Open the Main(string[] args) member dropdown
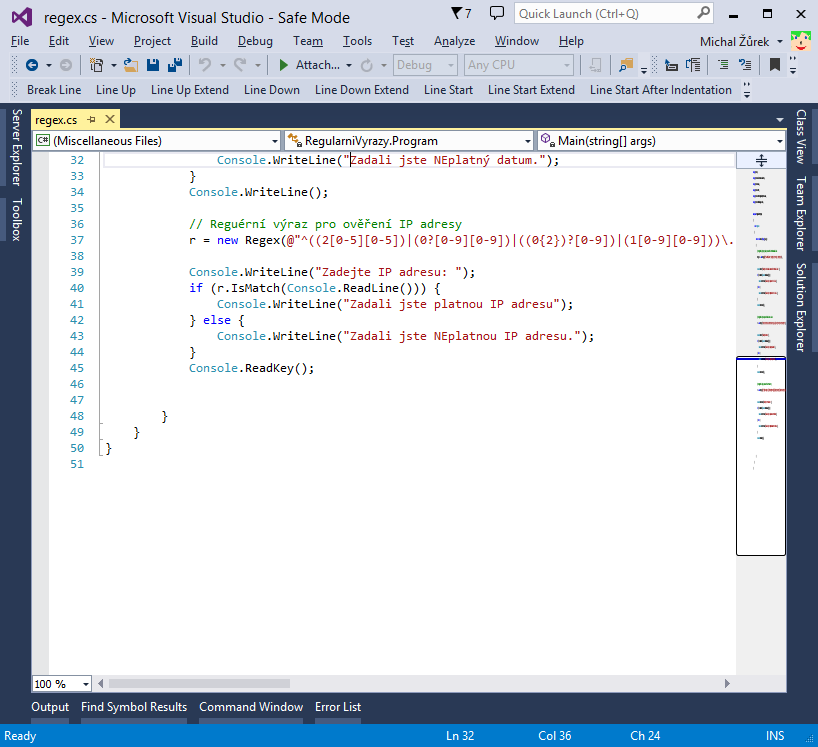Image resolution: width=818 pixels, height=747 pixels. tap(660, 140)
